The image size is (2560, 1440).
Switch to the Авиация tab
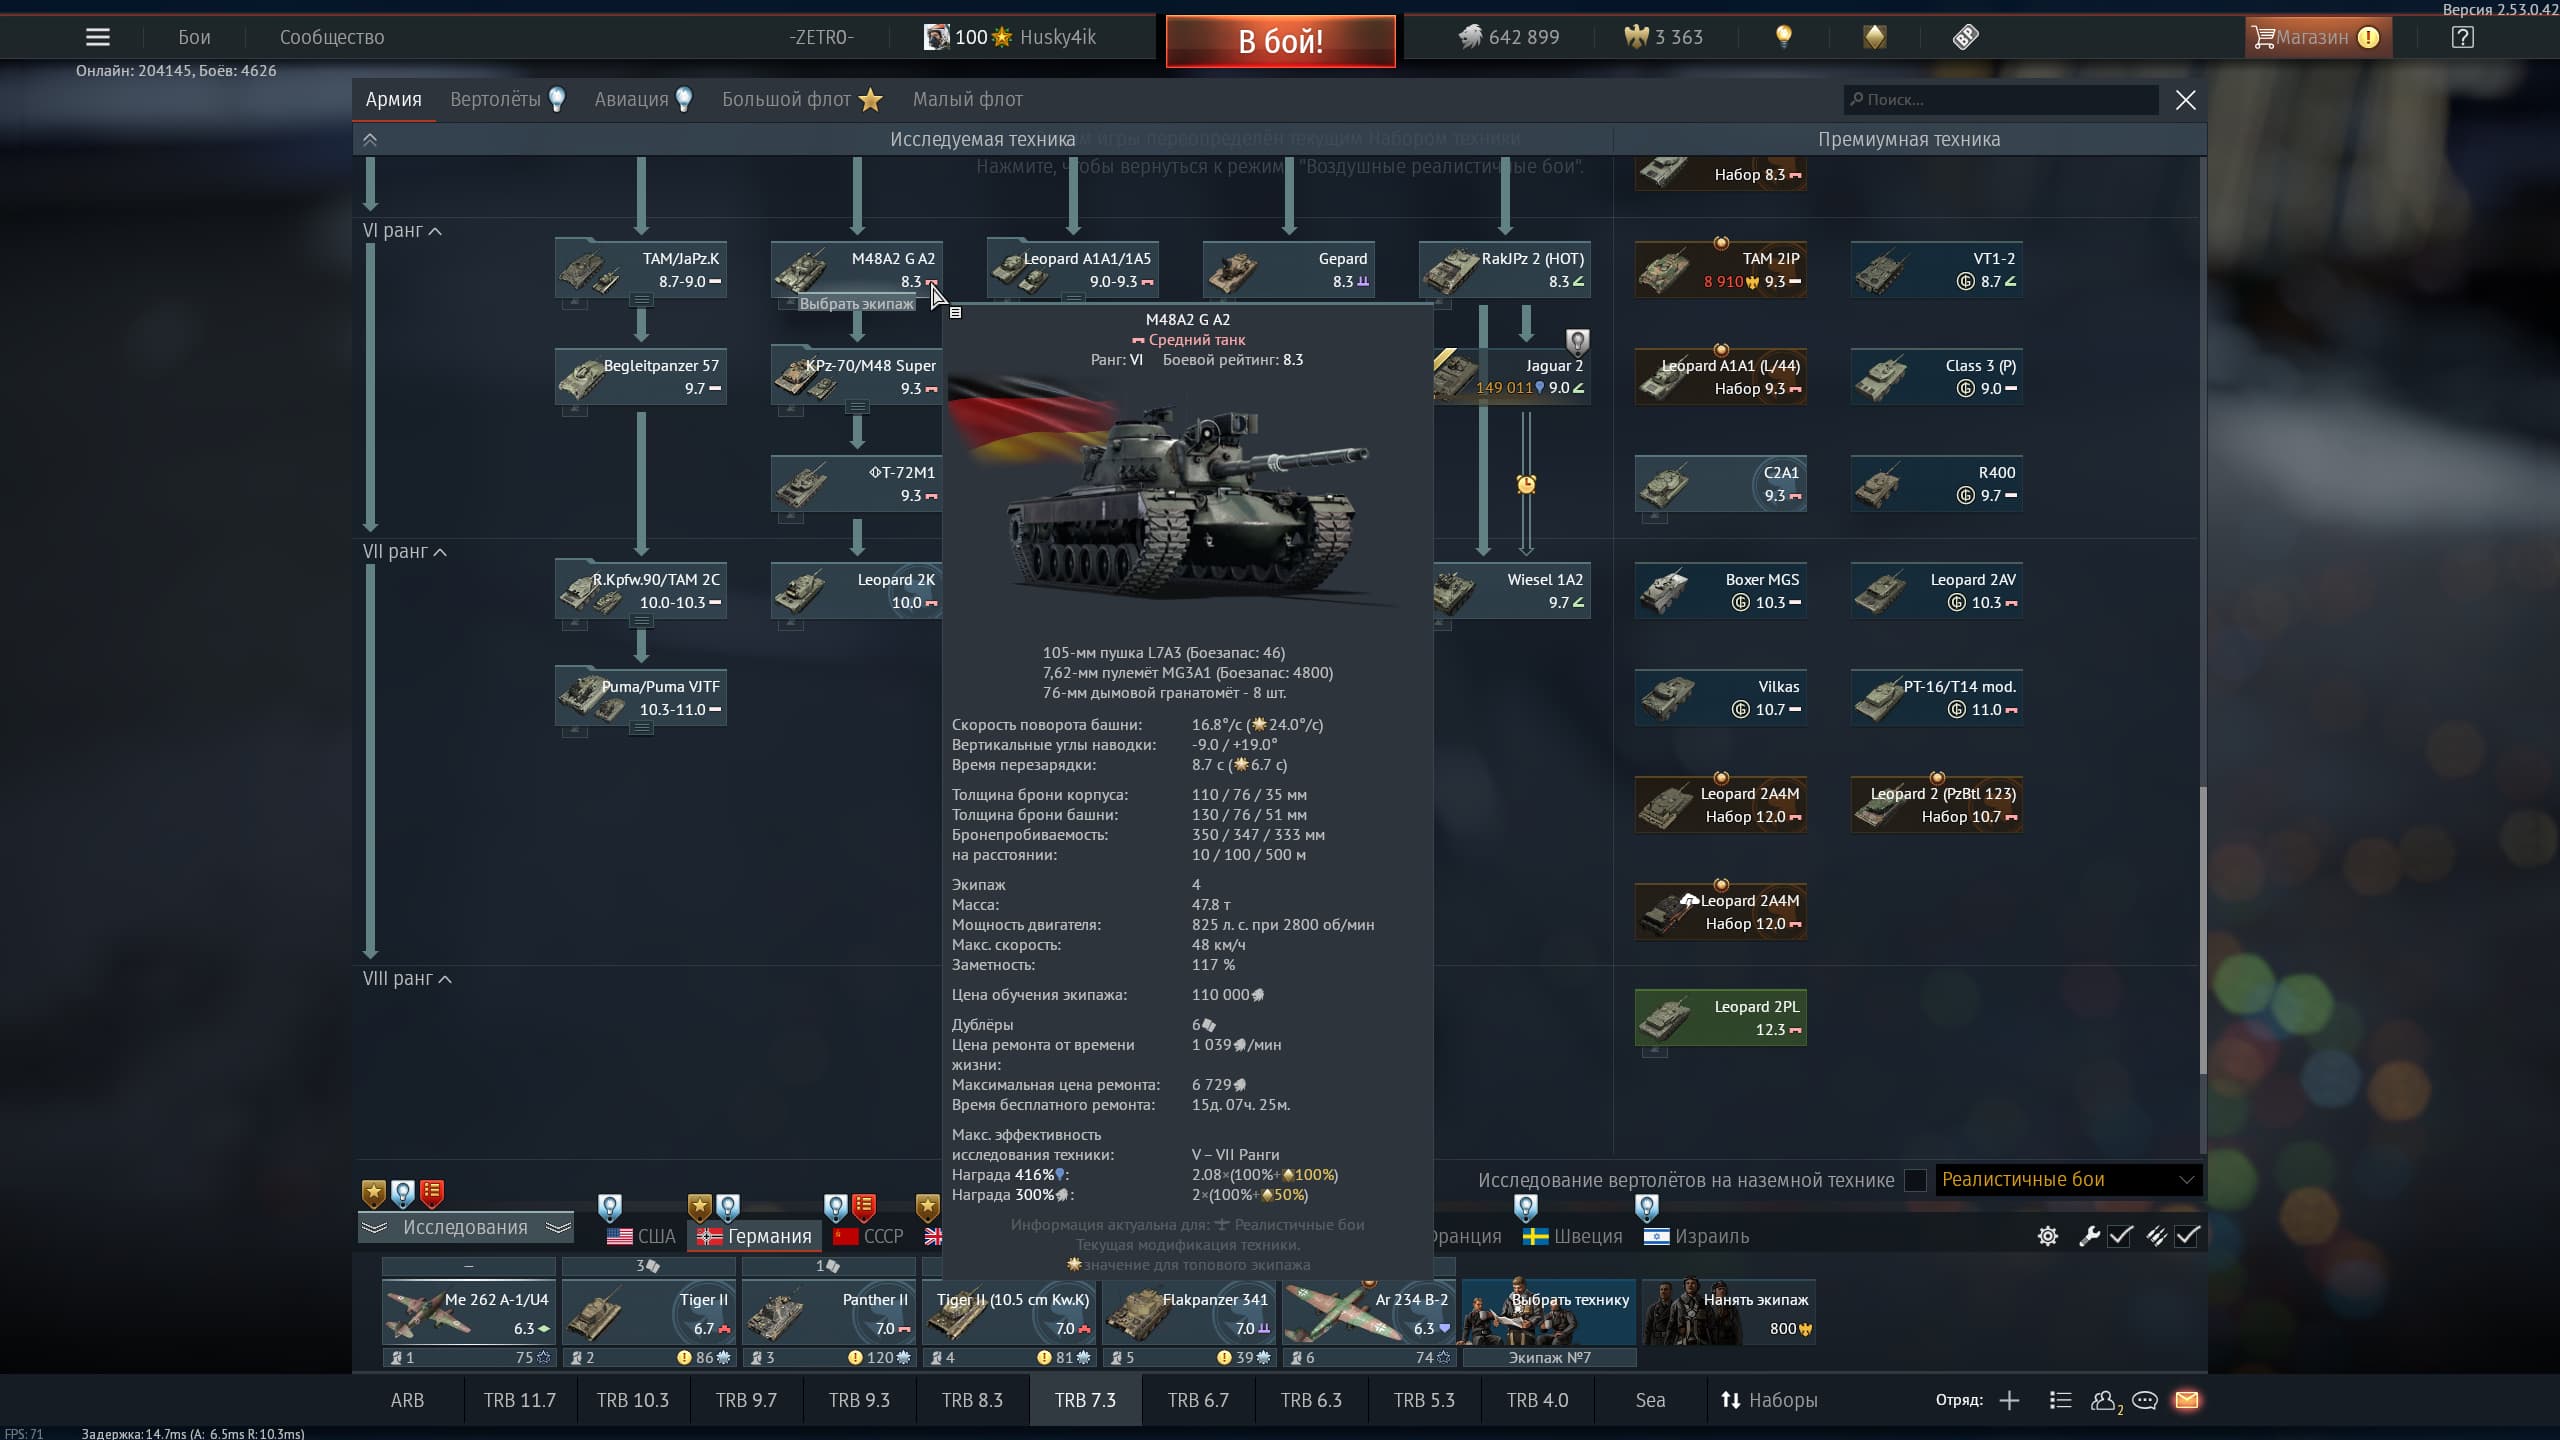click(631, 99)
